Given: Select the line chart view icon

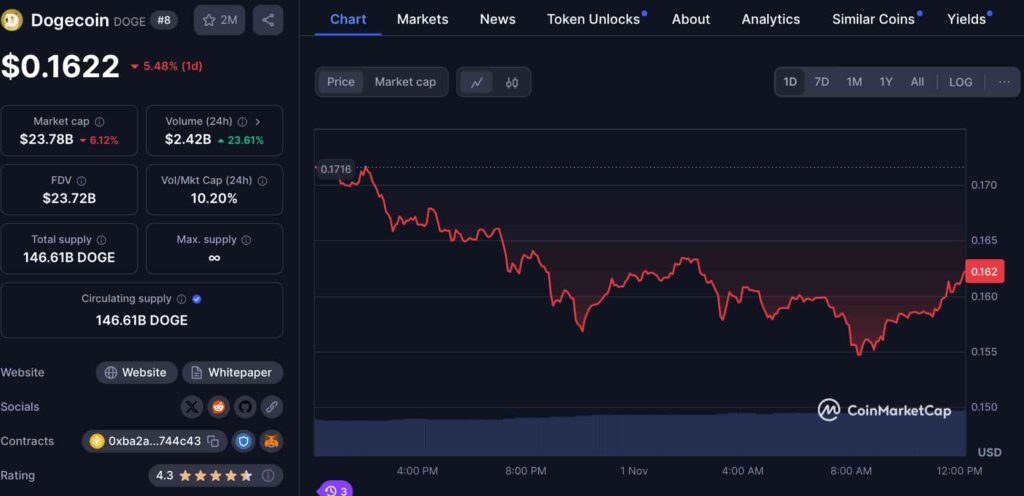Looking at the screenshot, I should pos(477,82).
